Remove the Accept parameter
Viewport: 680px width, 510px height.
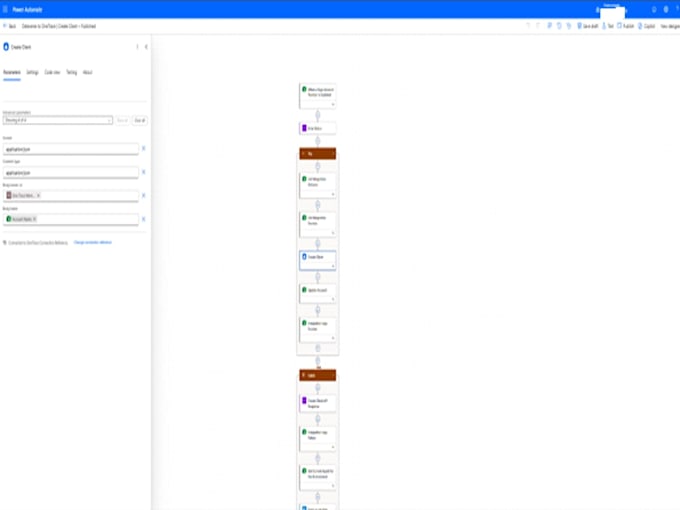tap(144, 149)
